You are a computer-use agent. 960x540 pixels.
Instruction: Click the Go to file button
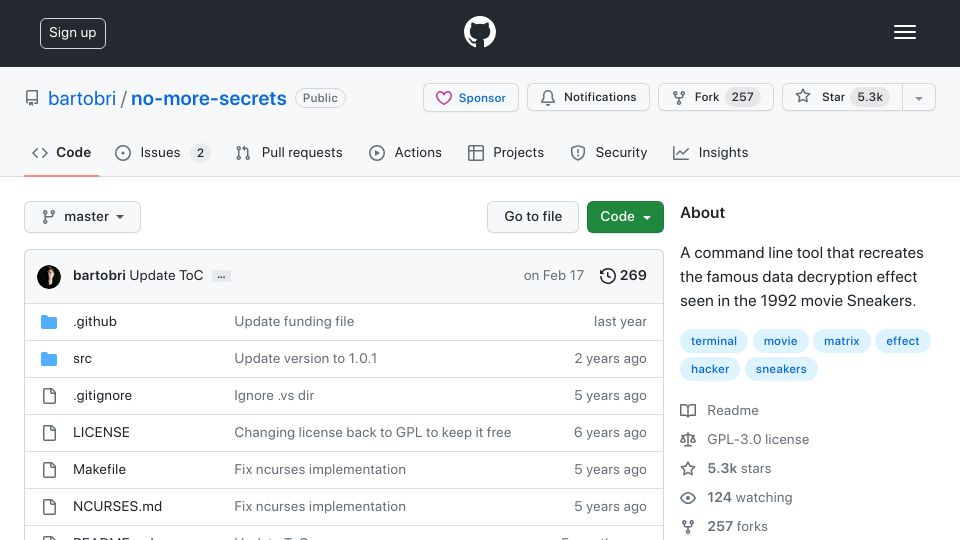coord(533,217)
